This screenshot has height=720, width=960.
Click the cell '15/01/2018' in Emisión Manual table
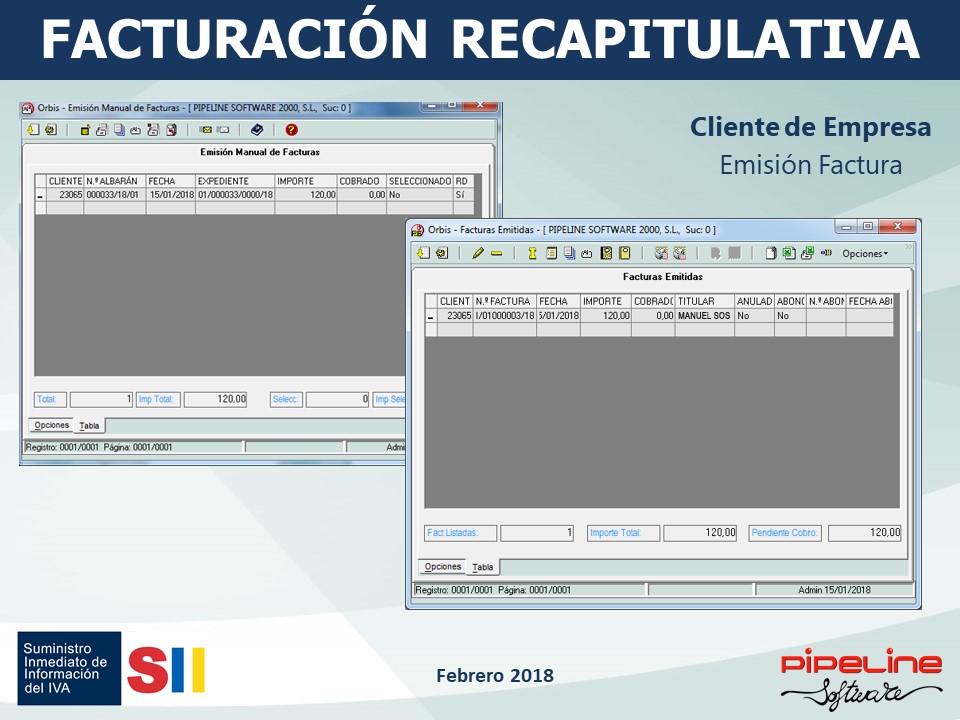(171, 195)
